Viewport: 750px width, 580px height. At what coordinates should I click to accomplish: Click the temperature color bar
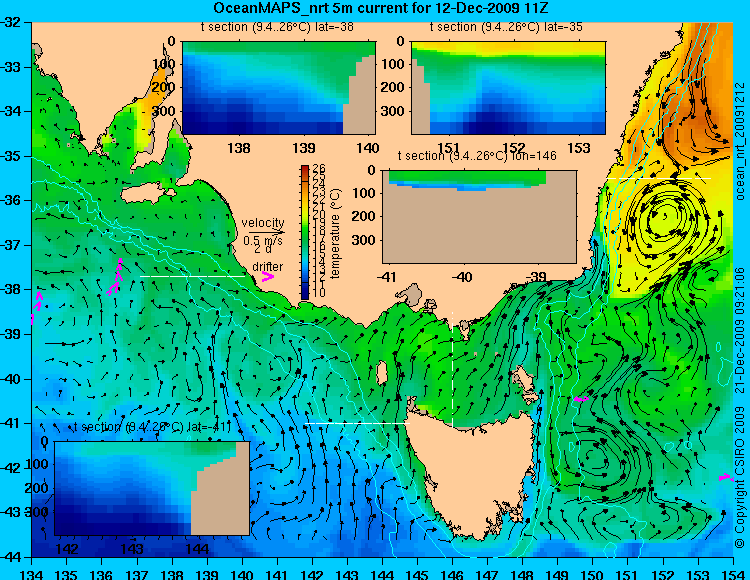[305, 232]
